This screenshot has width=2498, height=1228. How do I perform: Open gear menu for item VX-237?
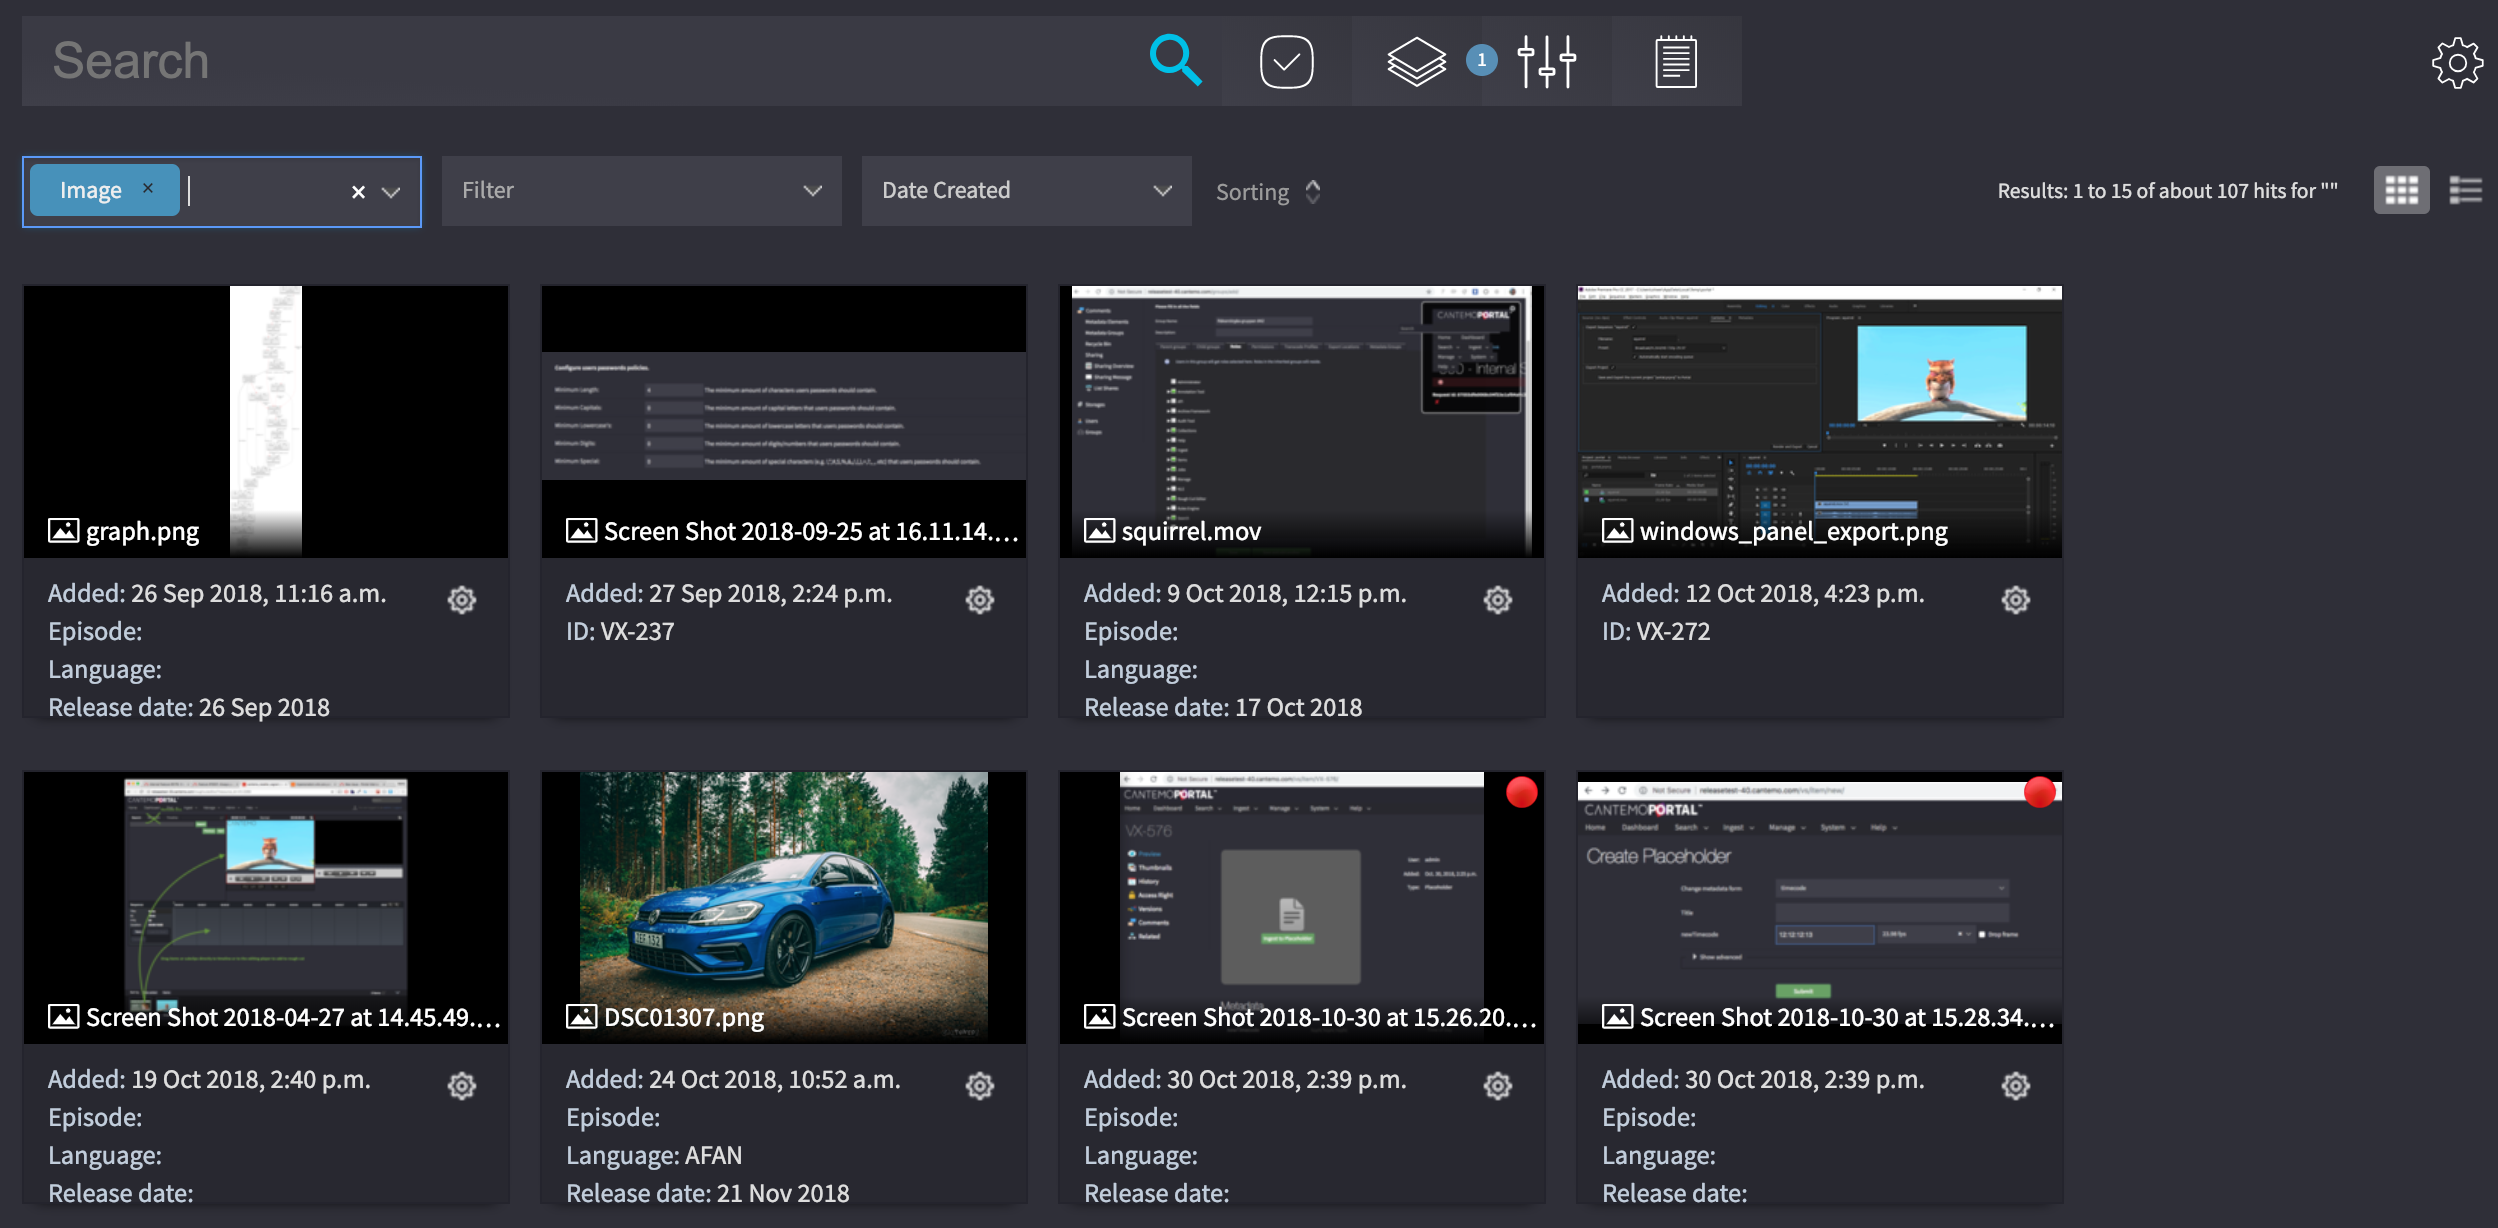point(979,600)
